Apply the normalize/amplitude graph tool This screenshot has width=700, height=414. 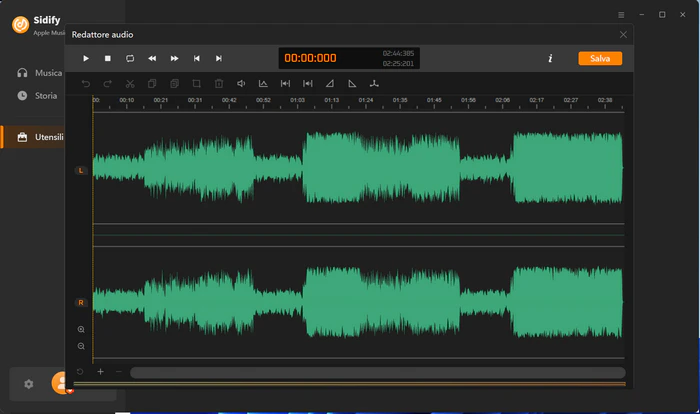[x=263, y=84]
